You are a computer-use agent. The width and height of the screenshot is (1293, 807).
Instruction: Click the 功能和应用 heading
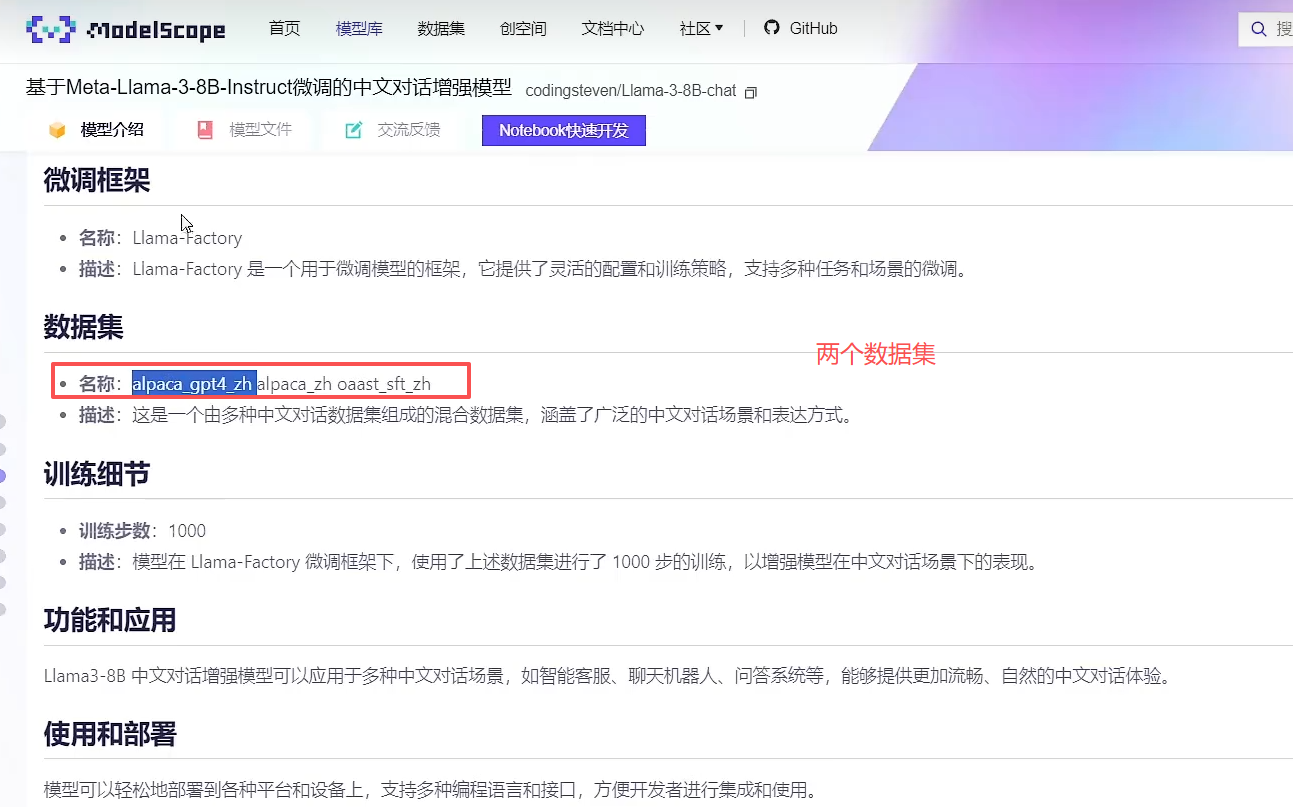[x=110, y=620]
